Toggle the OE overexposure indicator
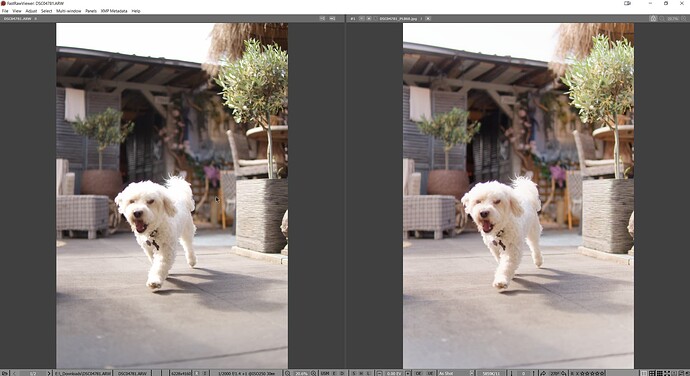Screen dimensions: 690x376 (x=418, y=373)
